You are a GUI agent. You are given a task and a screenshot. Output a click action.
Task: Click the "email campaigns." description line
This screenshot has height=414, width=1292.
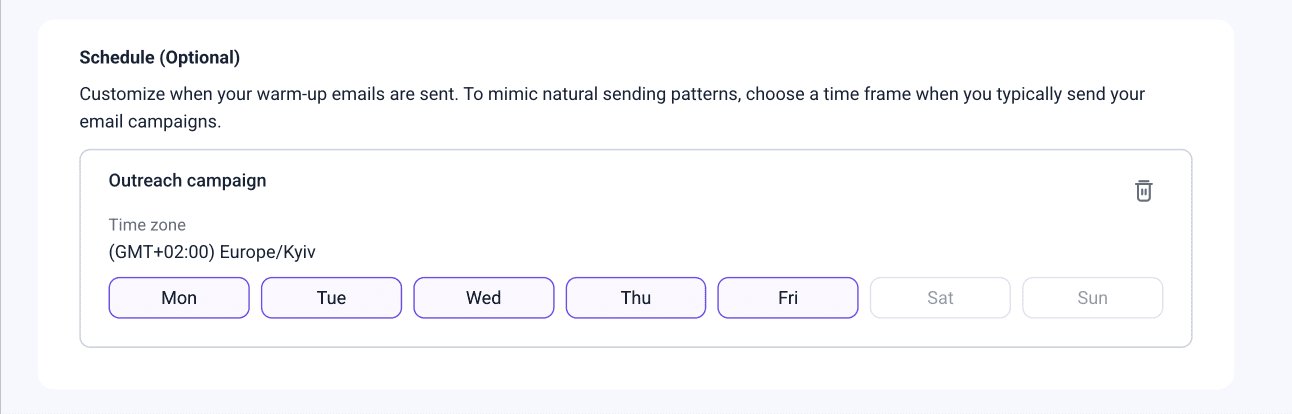tap(149, 121)
